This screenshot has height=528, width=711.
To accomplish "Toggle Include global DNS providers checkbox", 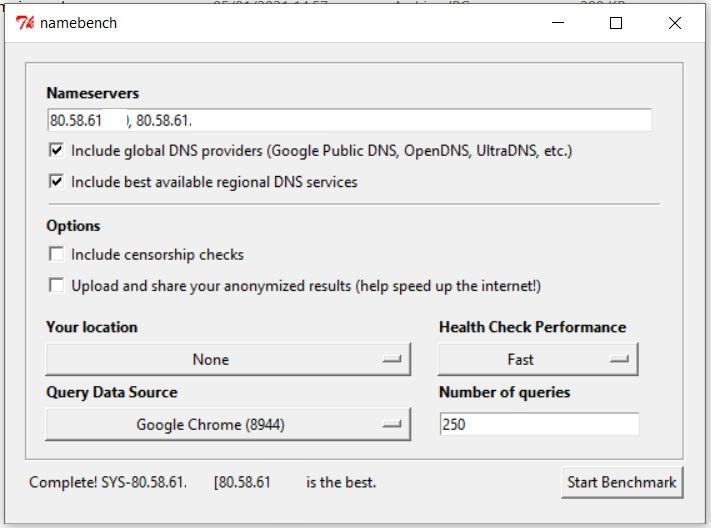I will point(56,151).
